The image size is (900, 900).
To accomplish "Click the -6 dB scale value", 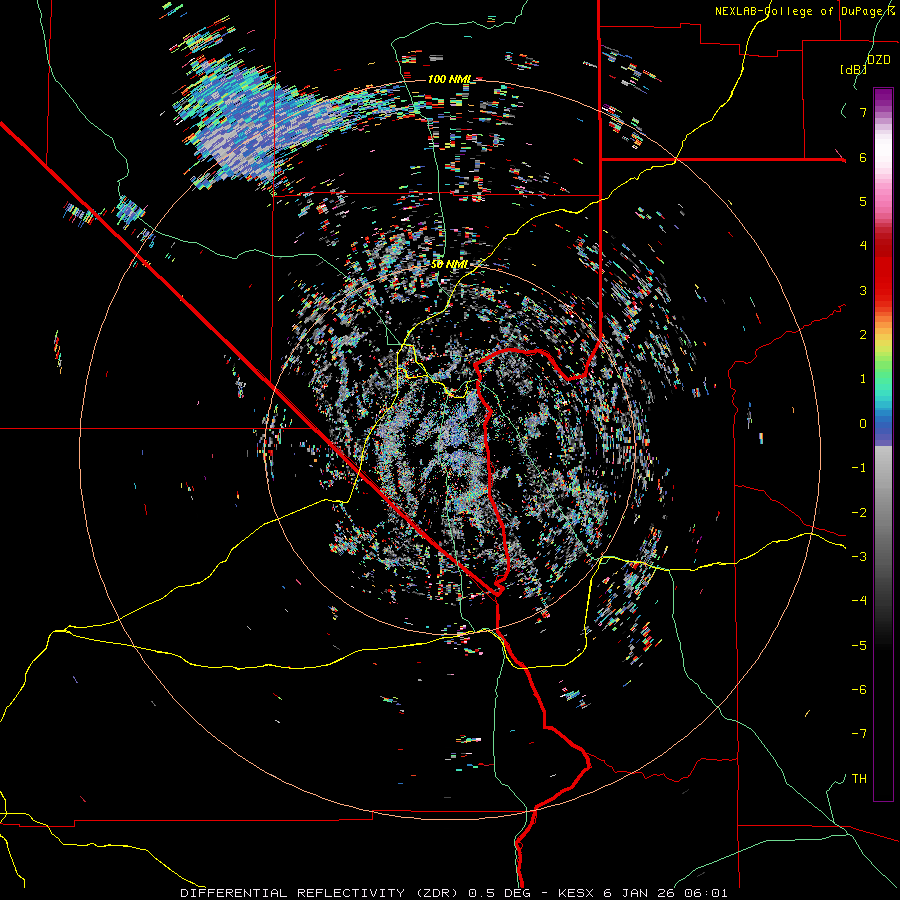I will pyautogui.click(x=859, y=690).
